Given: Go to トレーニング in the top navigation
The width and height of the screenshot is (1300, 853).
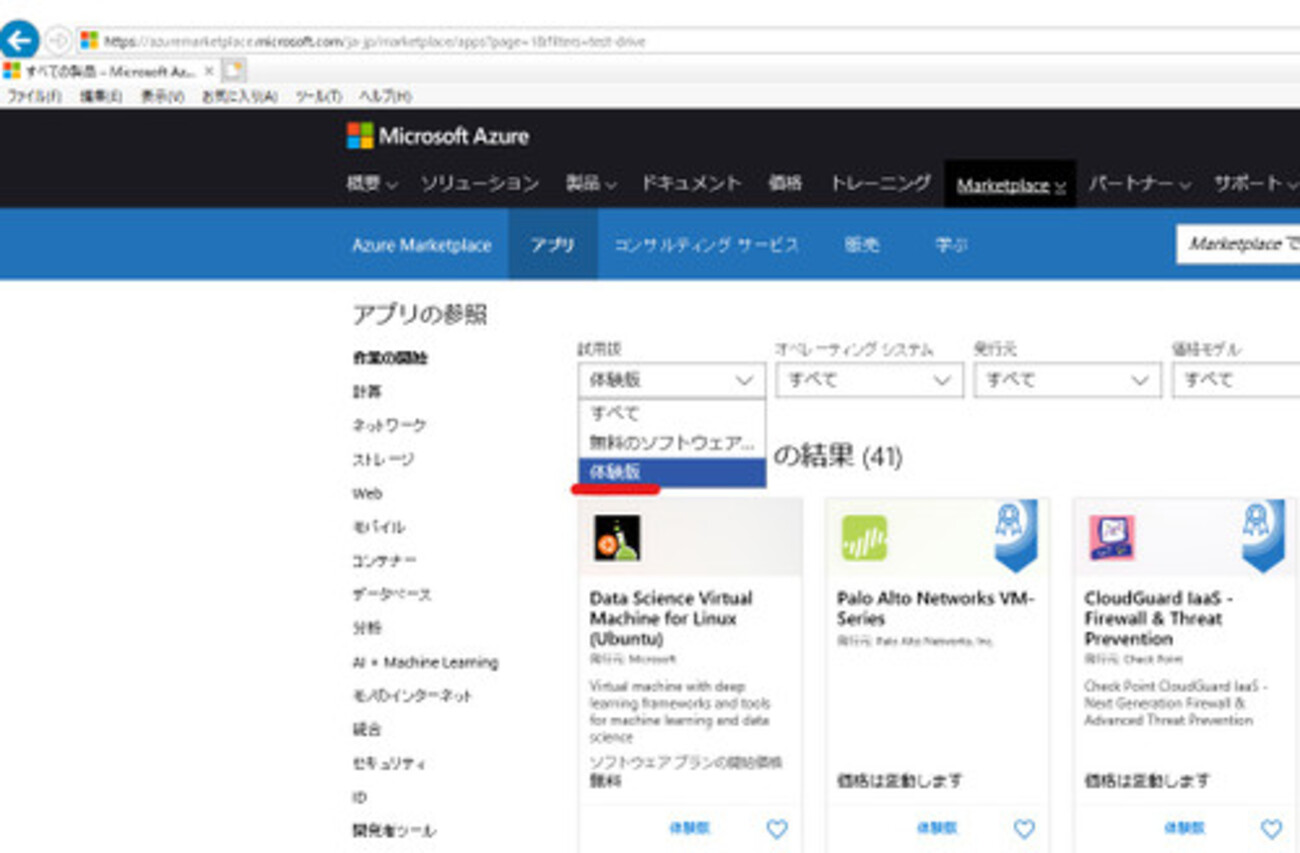Looking at the screenshot, I should 880,184.
